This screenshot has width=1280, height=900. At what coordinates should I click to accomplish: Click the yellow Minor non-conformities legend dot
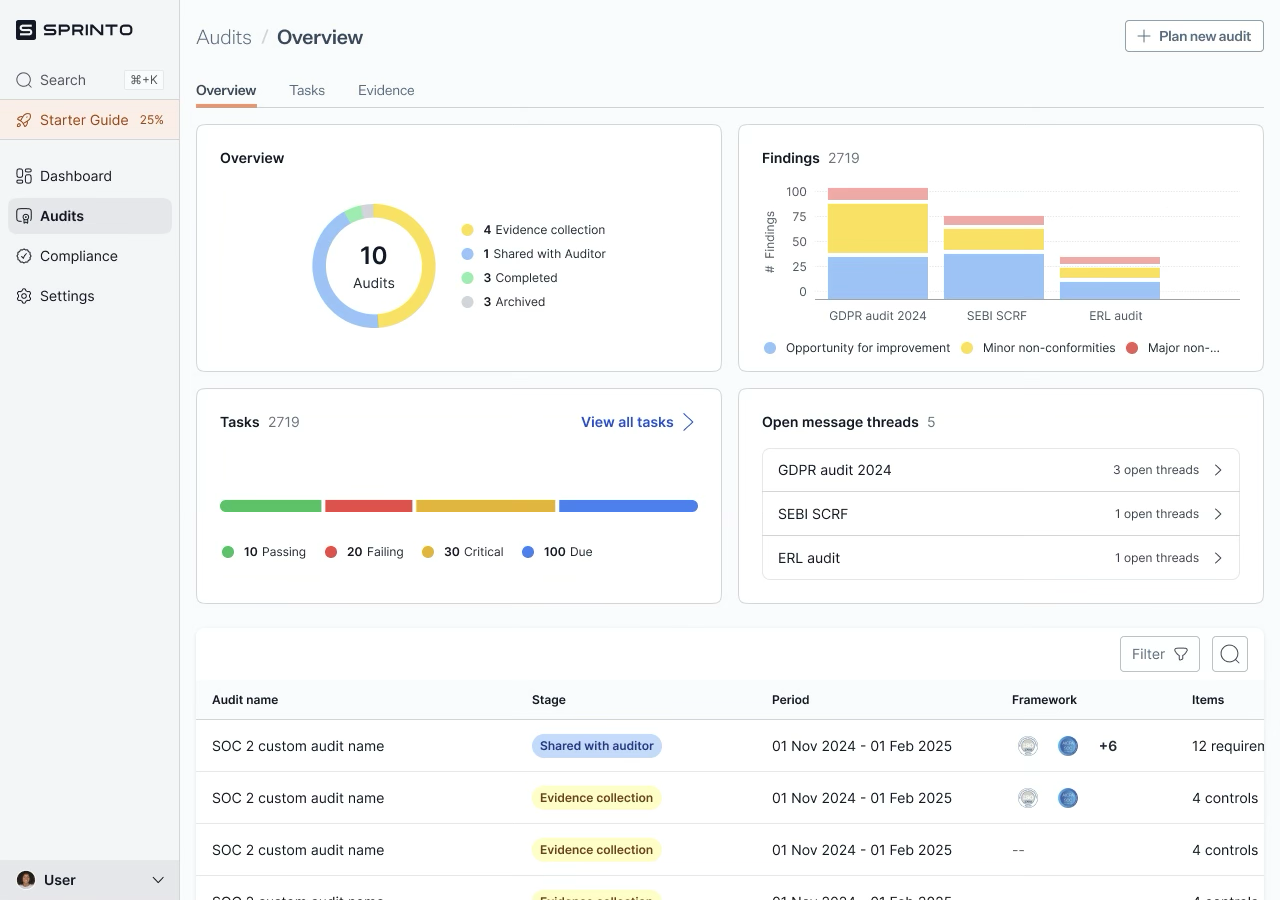(x=967, y=348)
